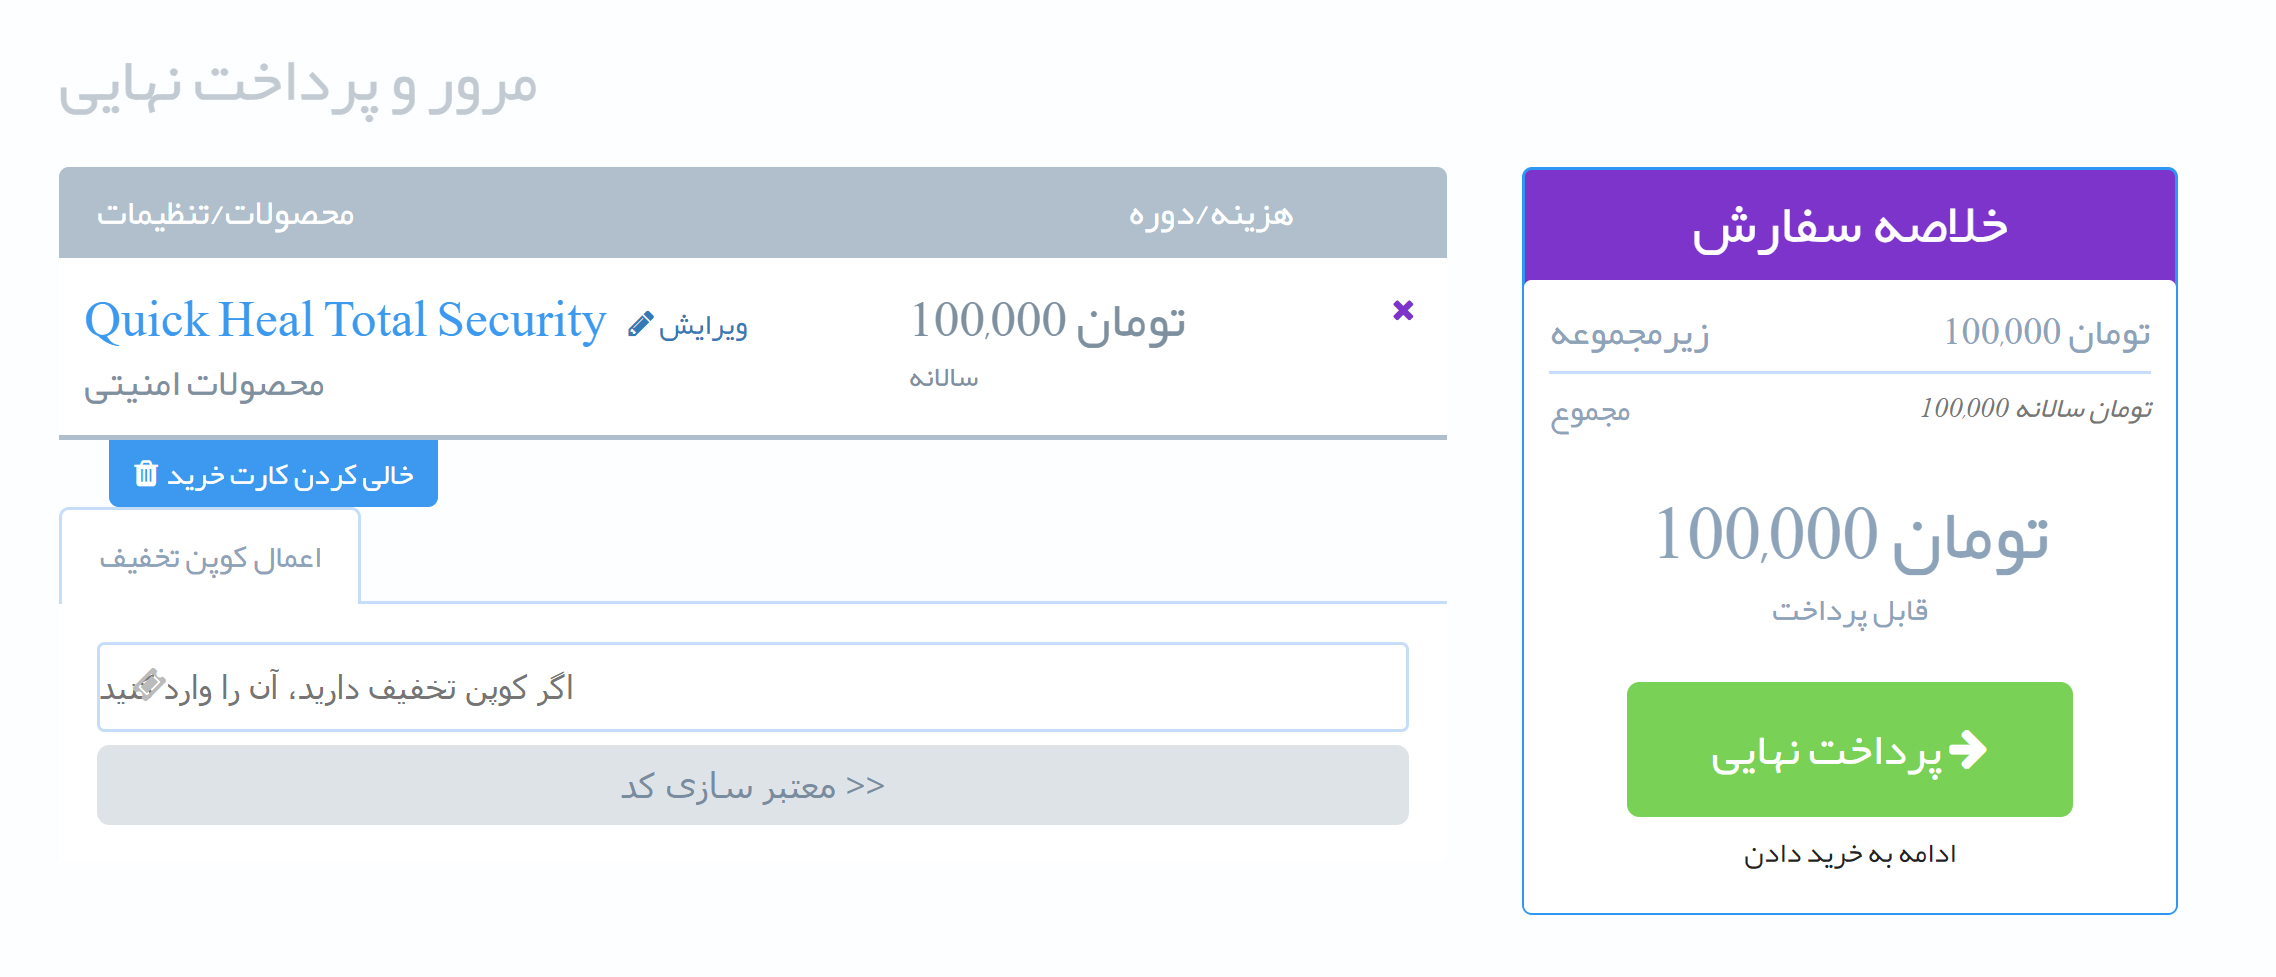Click the هزینه/دوره column header
This screenshot has width=2276, height=977.
1210,214
